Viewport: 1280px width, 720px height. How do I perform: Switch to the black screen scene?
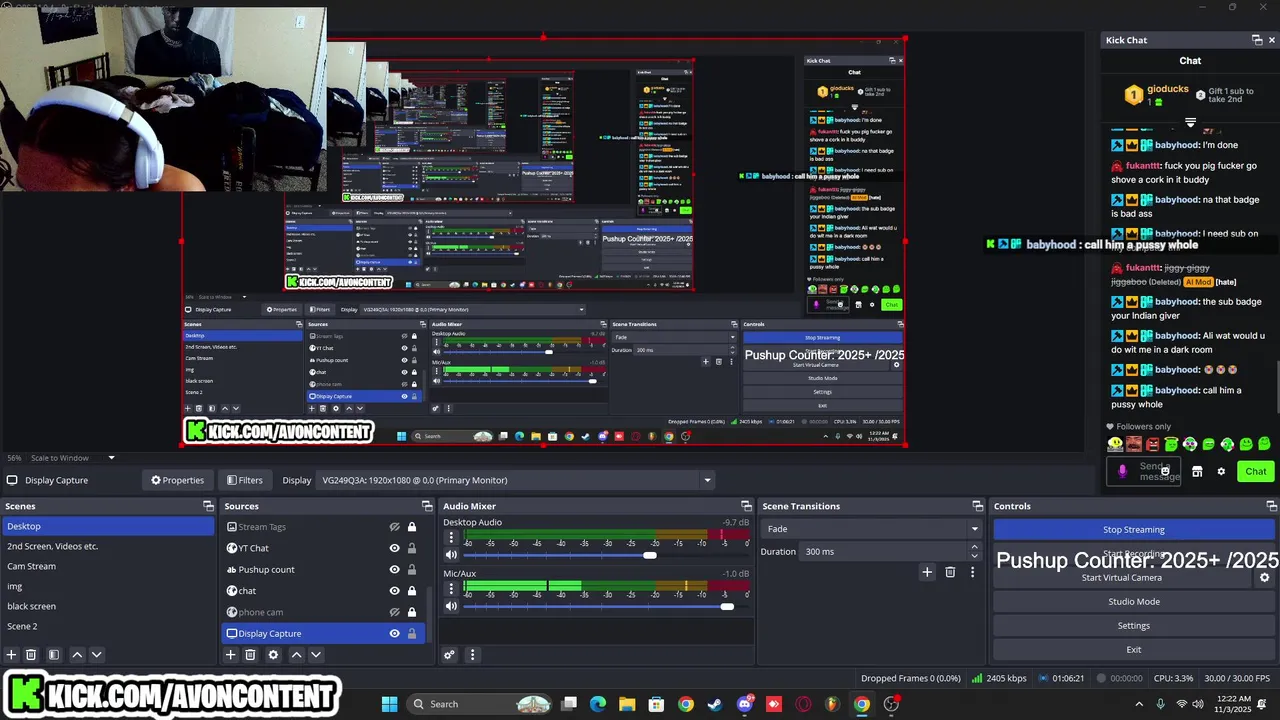click(x=108, y=606)
